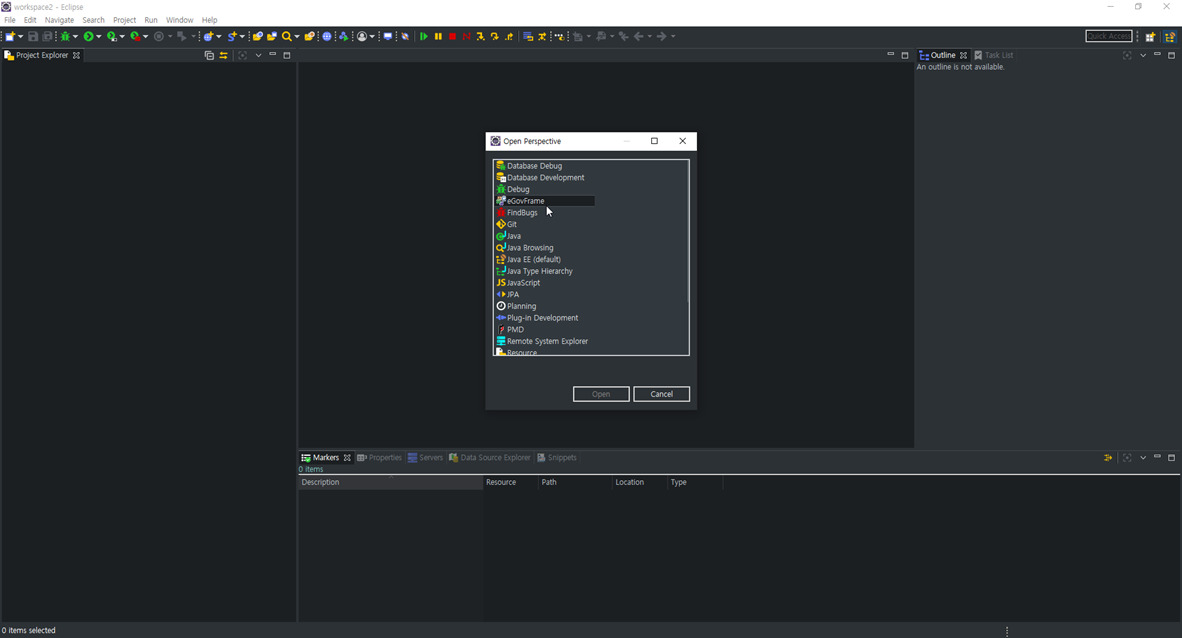Click Cancel in Open Perspective dialog
The image size is (1182, 638).
(661, 394)
